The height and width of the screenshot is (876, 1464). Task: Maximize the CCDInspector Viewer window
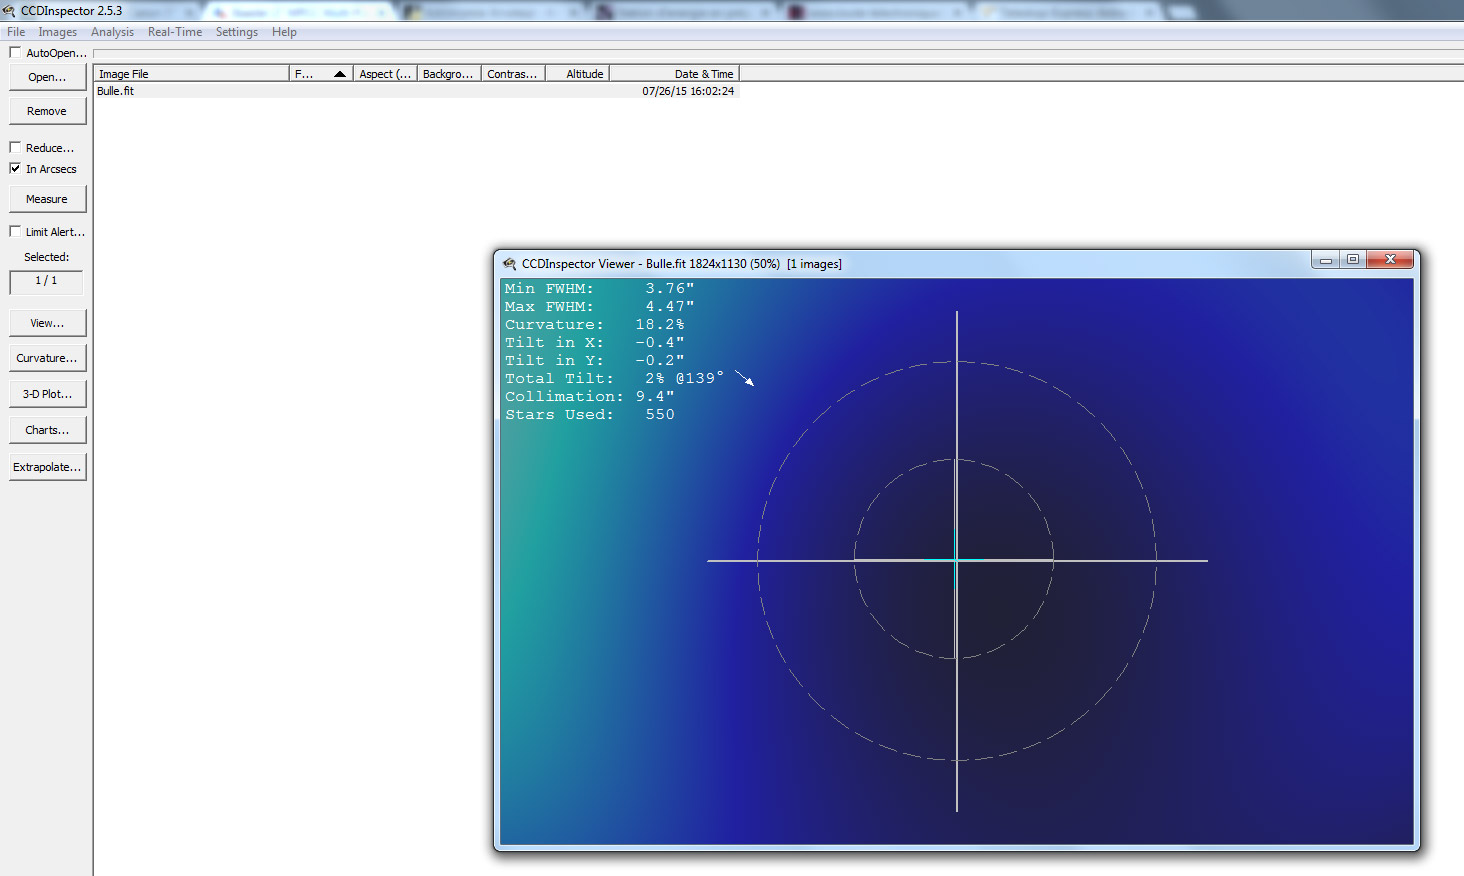pyautogui.click(x=1352, y=259)
